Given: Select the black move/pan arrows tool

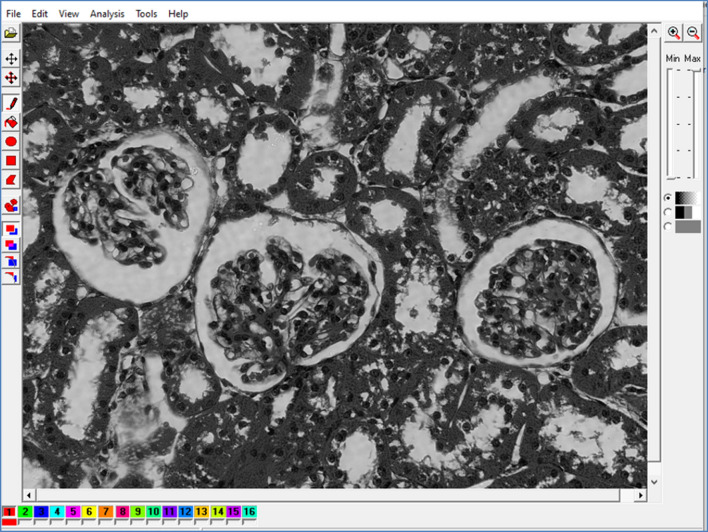Looking at the screenshot, I should [11, 59].
